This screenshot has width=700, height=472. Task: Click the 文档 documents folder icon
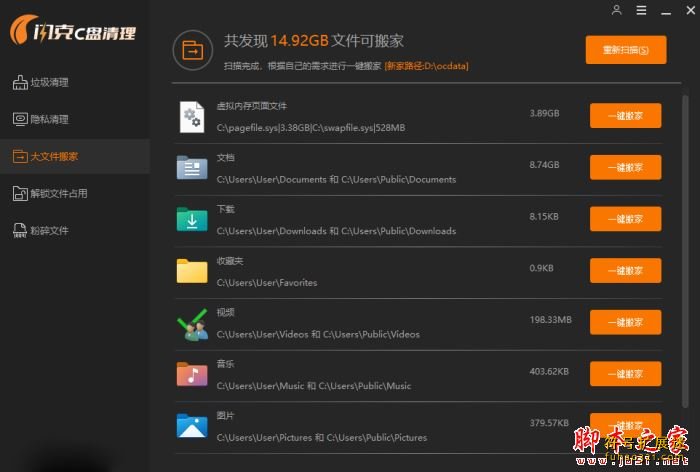tap(191, 168)
